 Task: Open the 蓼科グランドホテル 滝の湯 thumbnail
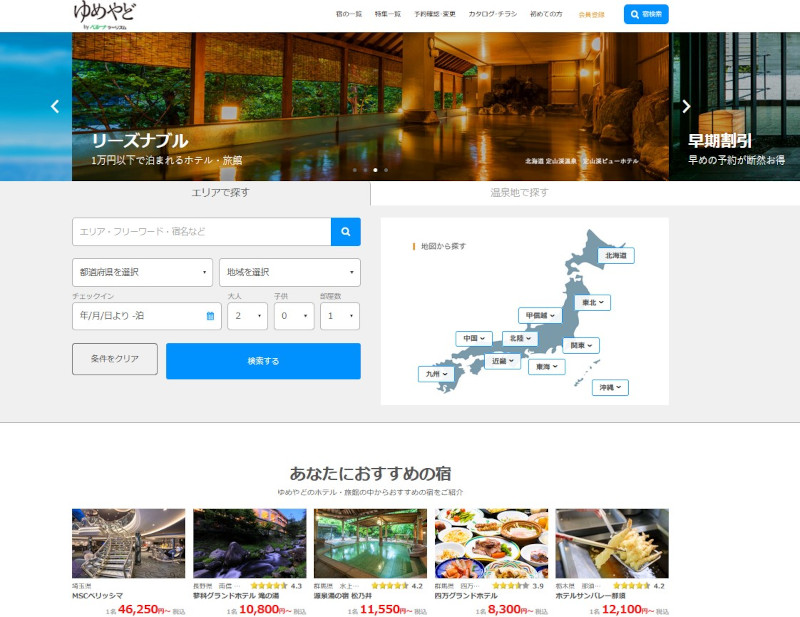click(249, 543)
